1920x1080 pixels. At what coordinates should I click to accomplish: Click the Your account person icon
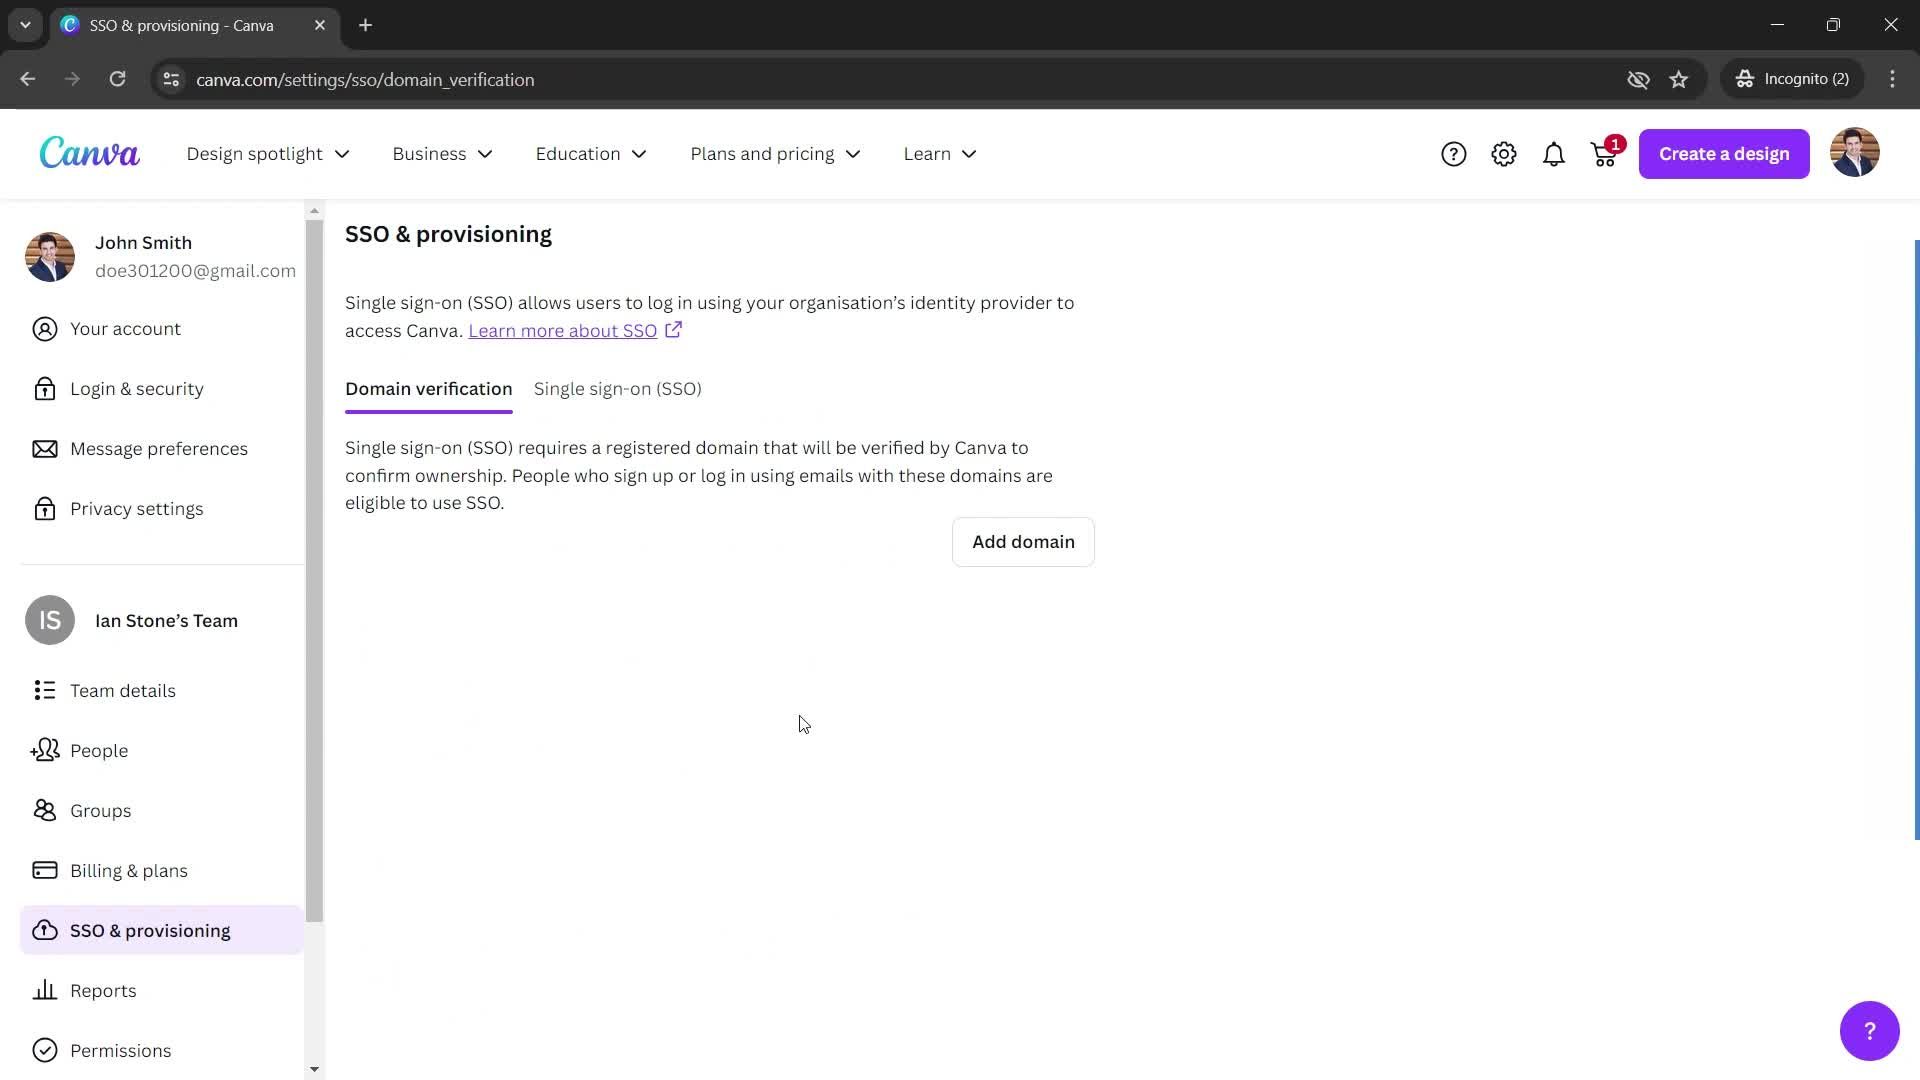pos(45,329)
